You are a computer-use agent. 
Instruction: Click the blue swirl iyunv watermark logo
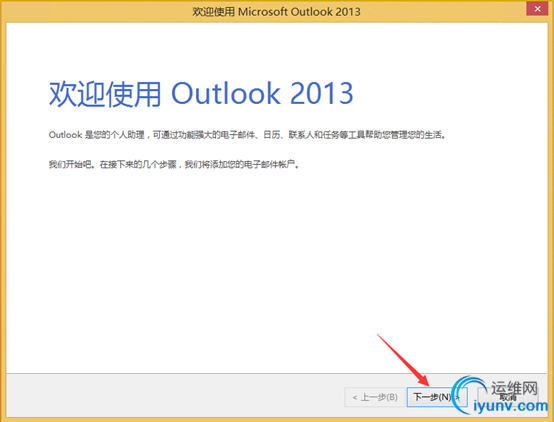coord(468,394)
